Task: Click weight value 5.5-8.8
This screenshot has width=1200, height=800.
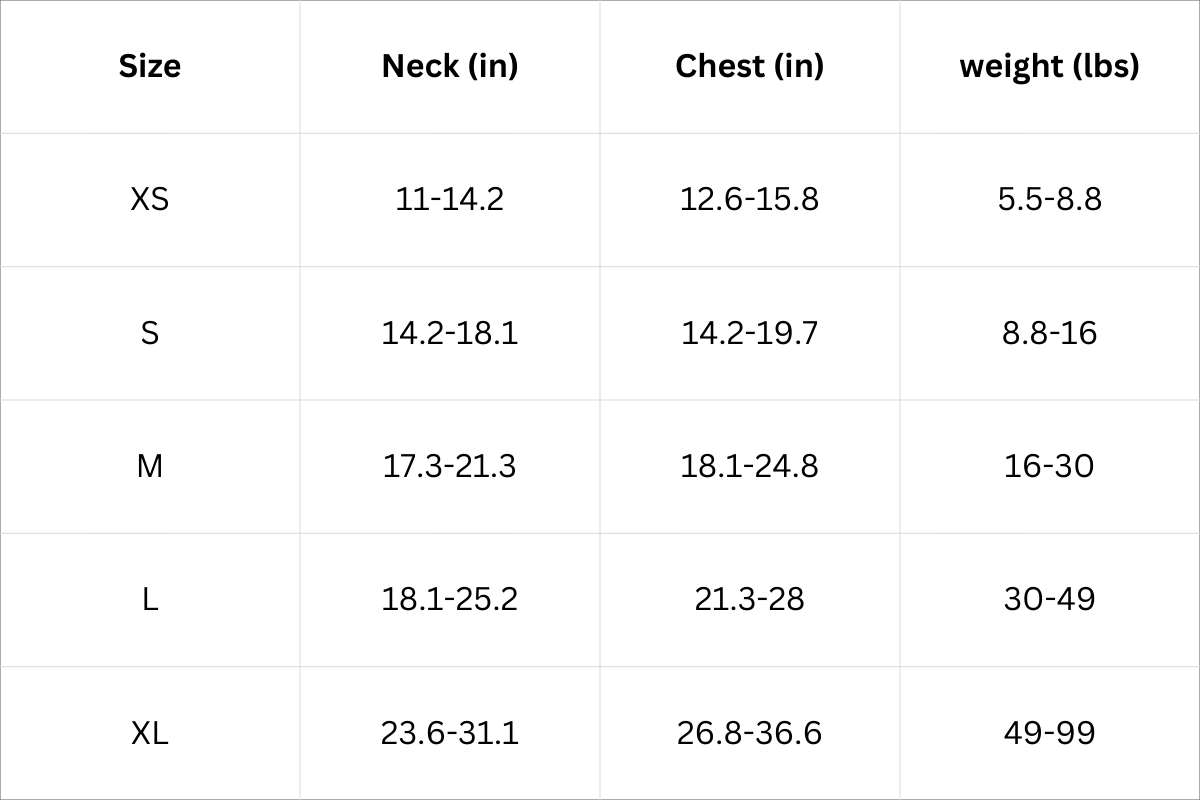Action: coord(1049,199)
